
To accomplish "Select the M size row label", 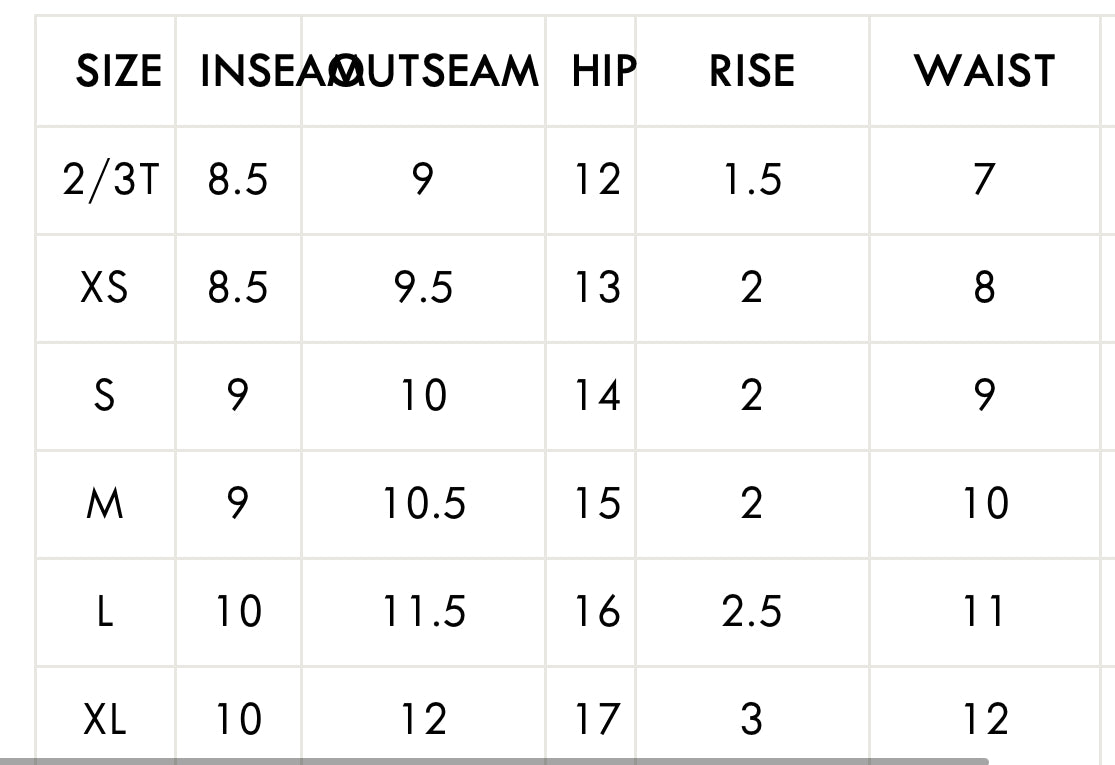I will [x=104, y=504].
